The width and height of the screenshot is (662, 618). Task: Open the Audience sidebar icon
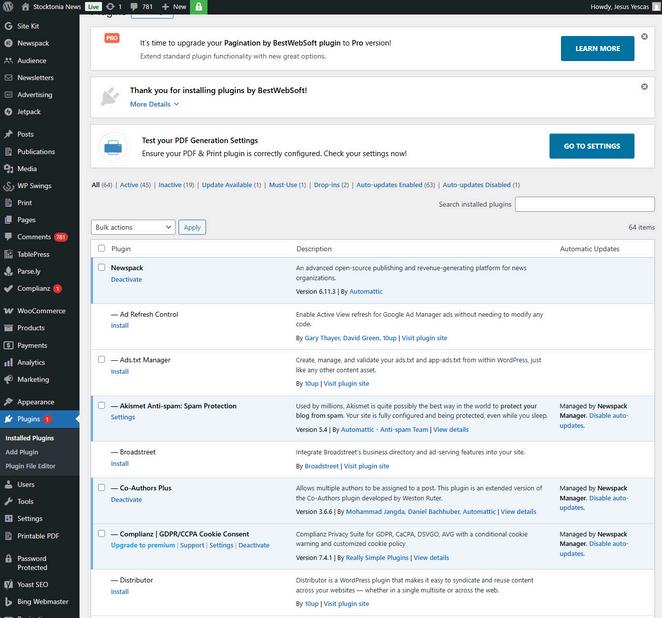8,60
